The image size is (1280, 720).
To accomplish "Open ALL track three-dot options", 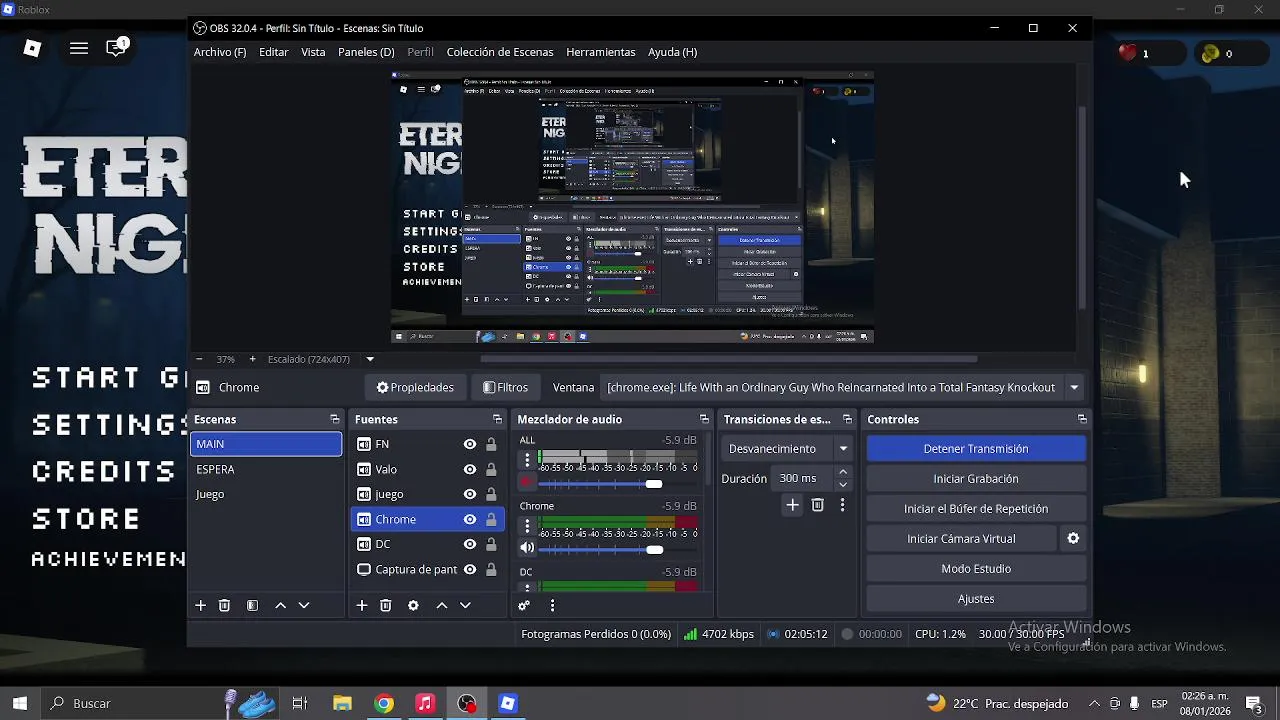I will (527, 460).
